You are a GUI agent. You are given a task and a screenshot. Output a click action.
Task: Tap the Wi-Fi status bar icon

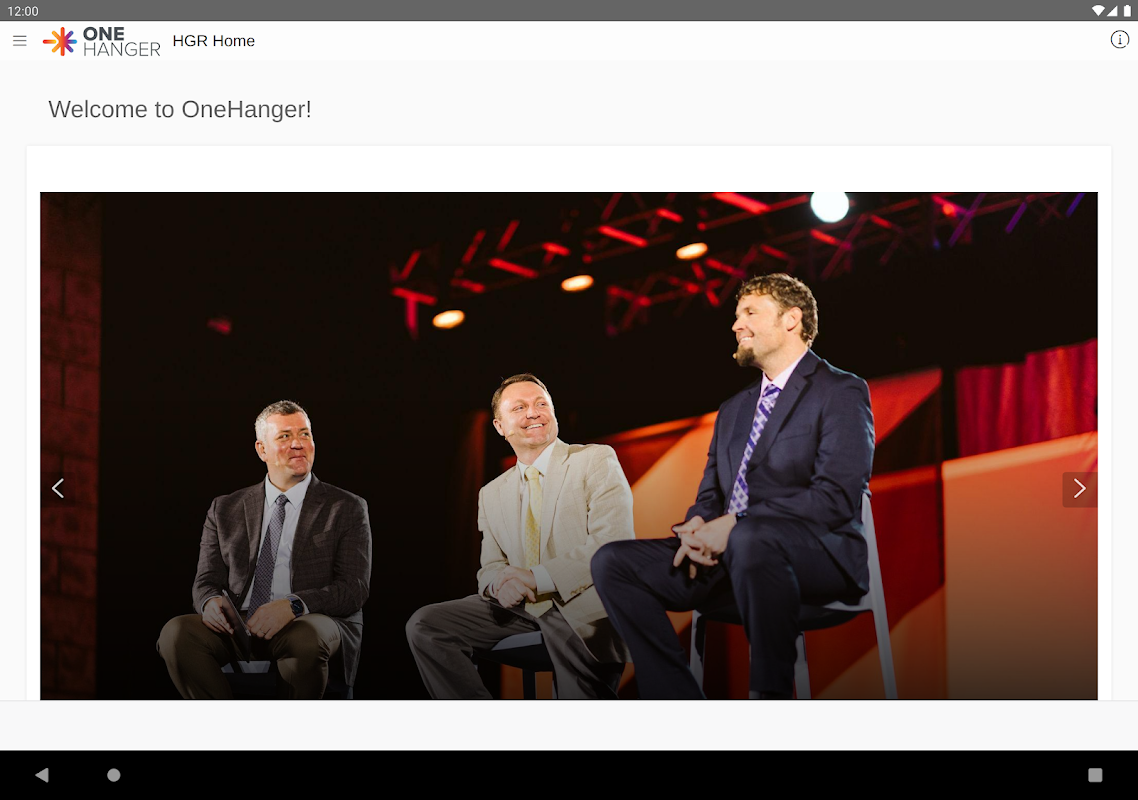(1098, 10)
